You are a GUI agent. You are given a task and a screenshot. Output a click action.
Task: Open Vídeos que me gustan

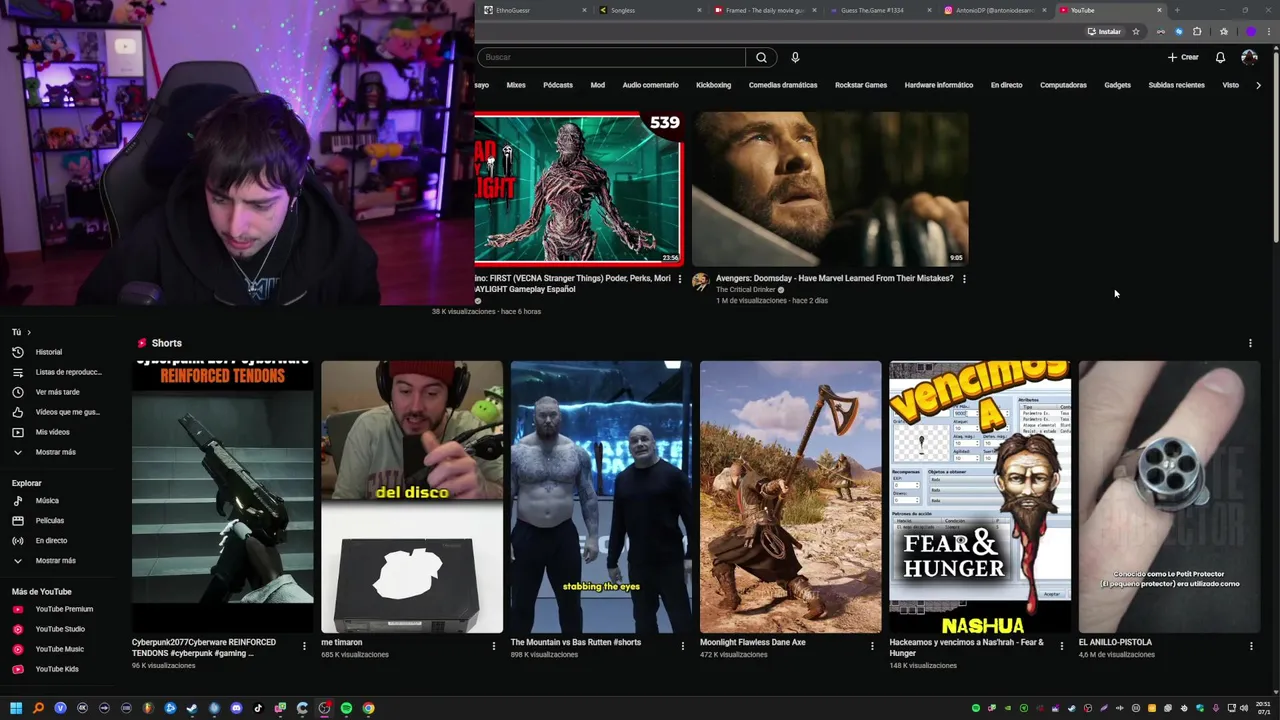(56, 412)
